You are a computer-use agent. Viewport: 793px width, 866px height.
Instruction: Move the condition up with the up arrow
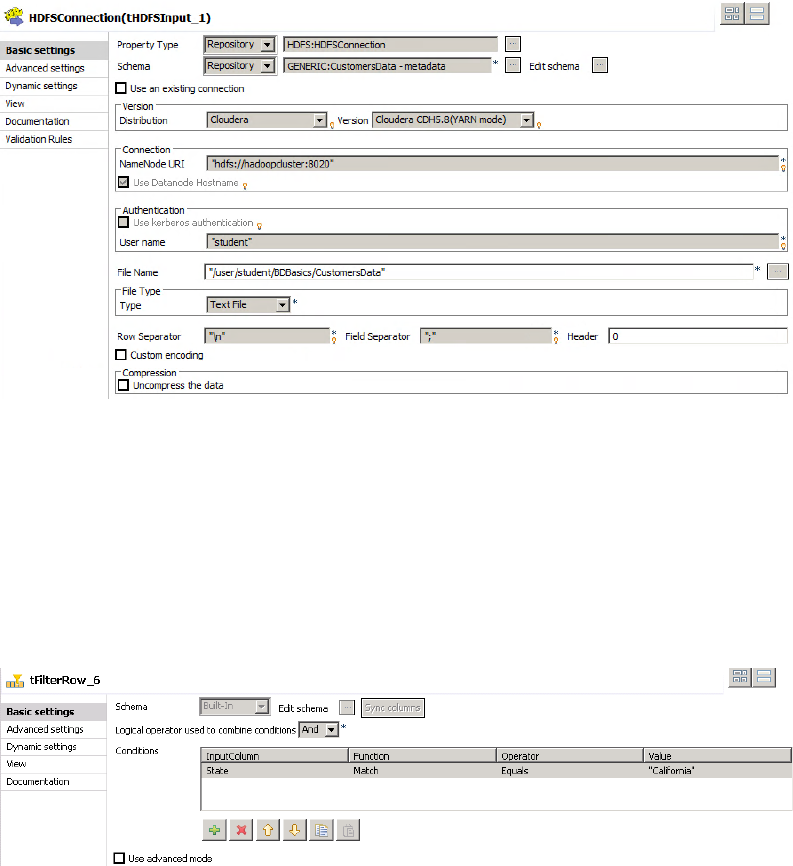pyautogui.click(x=268, y=830)
